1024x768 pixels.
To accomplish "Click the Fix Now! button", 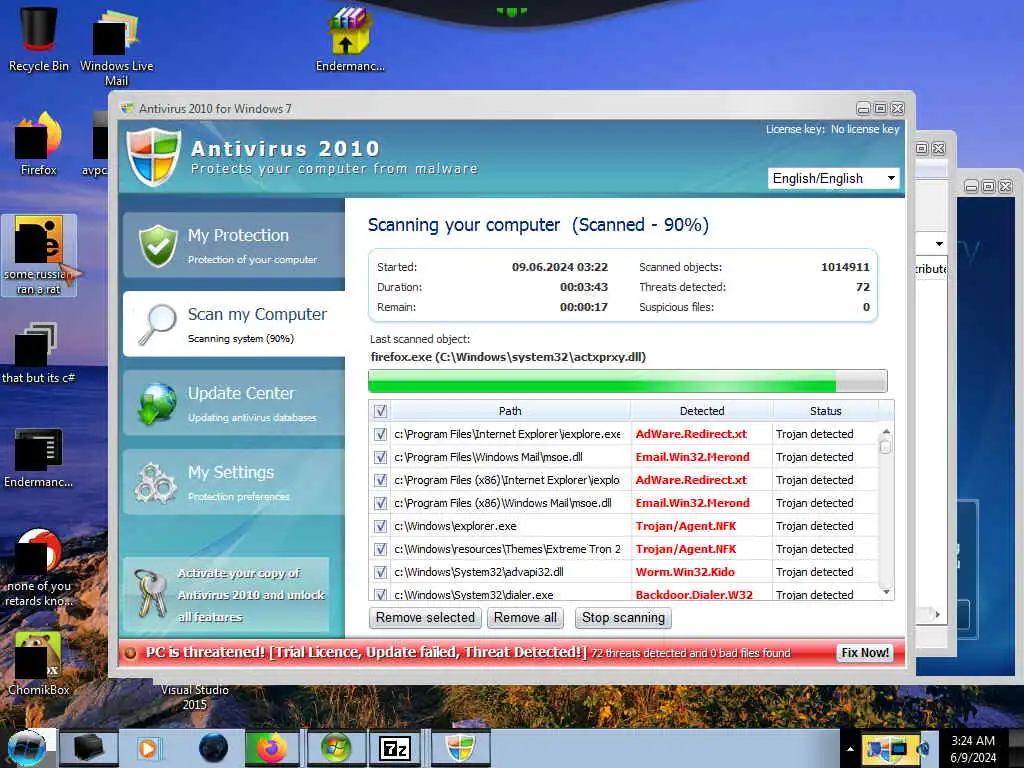I will click(865, 652).
